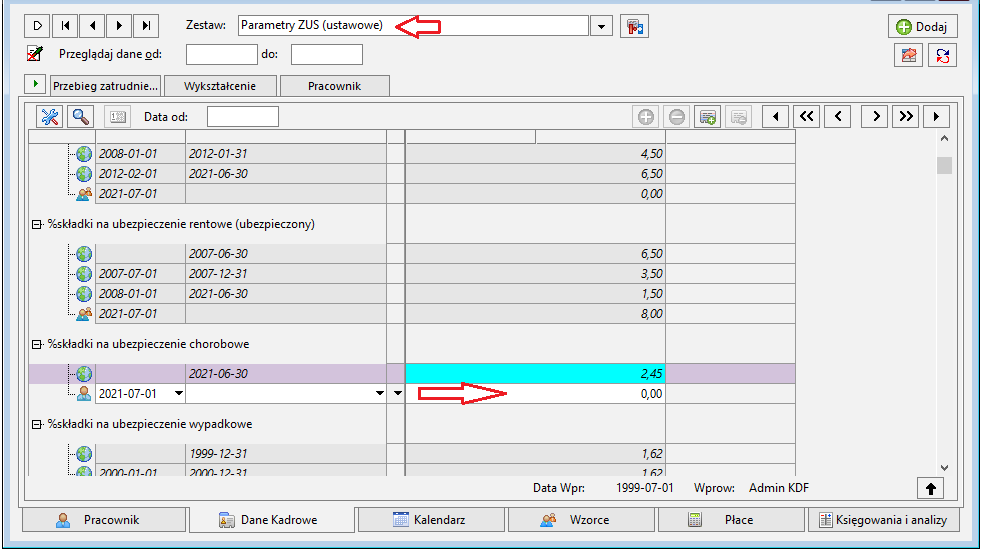Click the vertical scrollbar down arrow
The height and width of the screenshot is (552, 984).
point(944,468)
